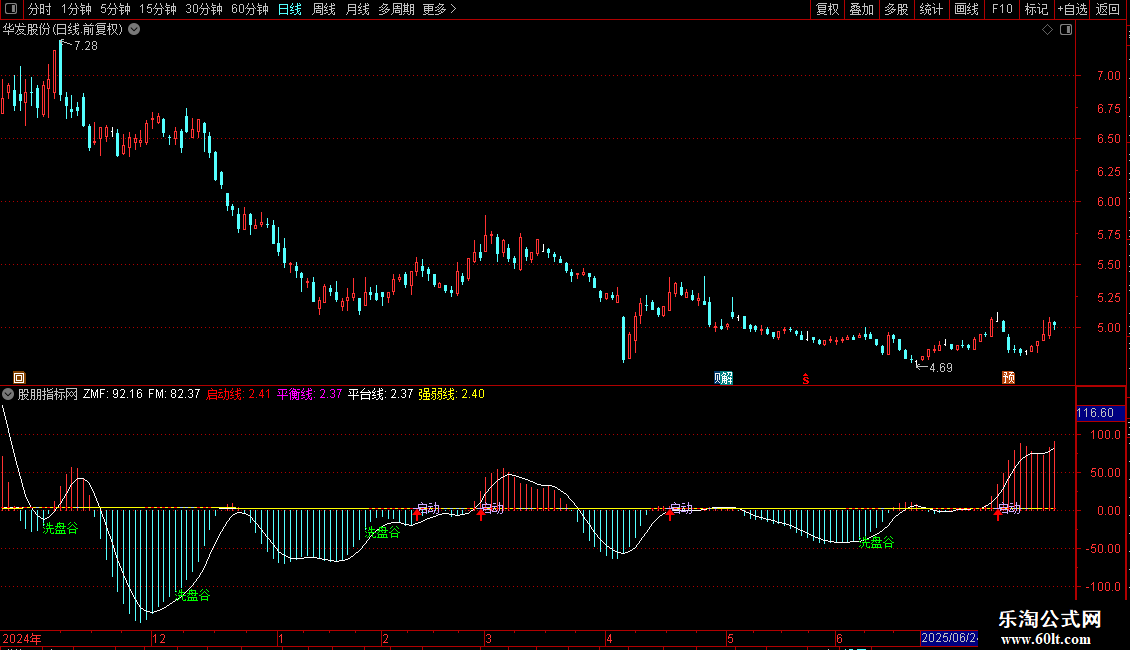The image size is (1130, 650).
Task: Select the 60分钟 period tab
Action: (x=249, y=9)
